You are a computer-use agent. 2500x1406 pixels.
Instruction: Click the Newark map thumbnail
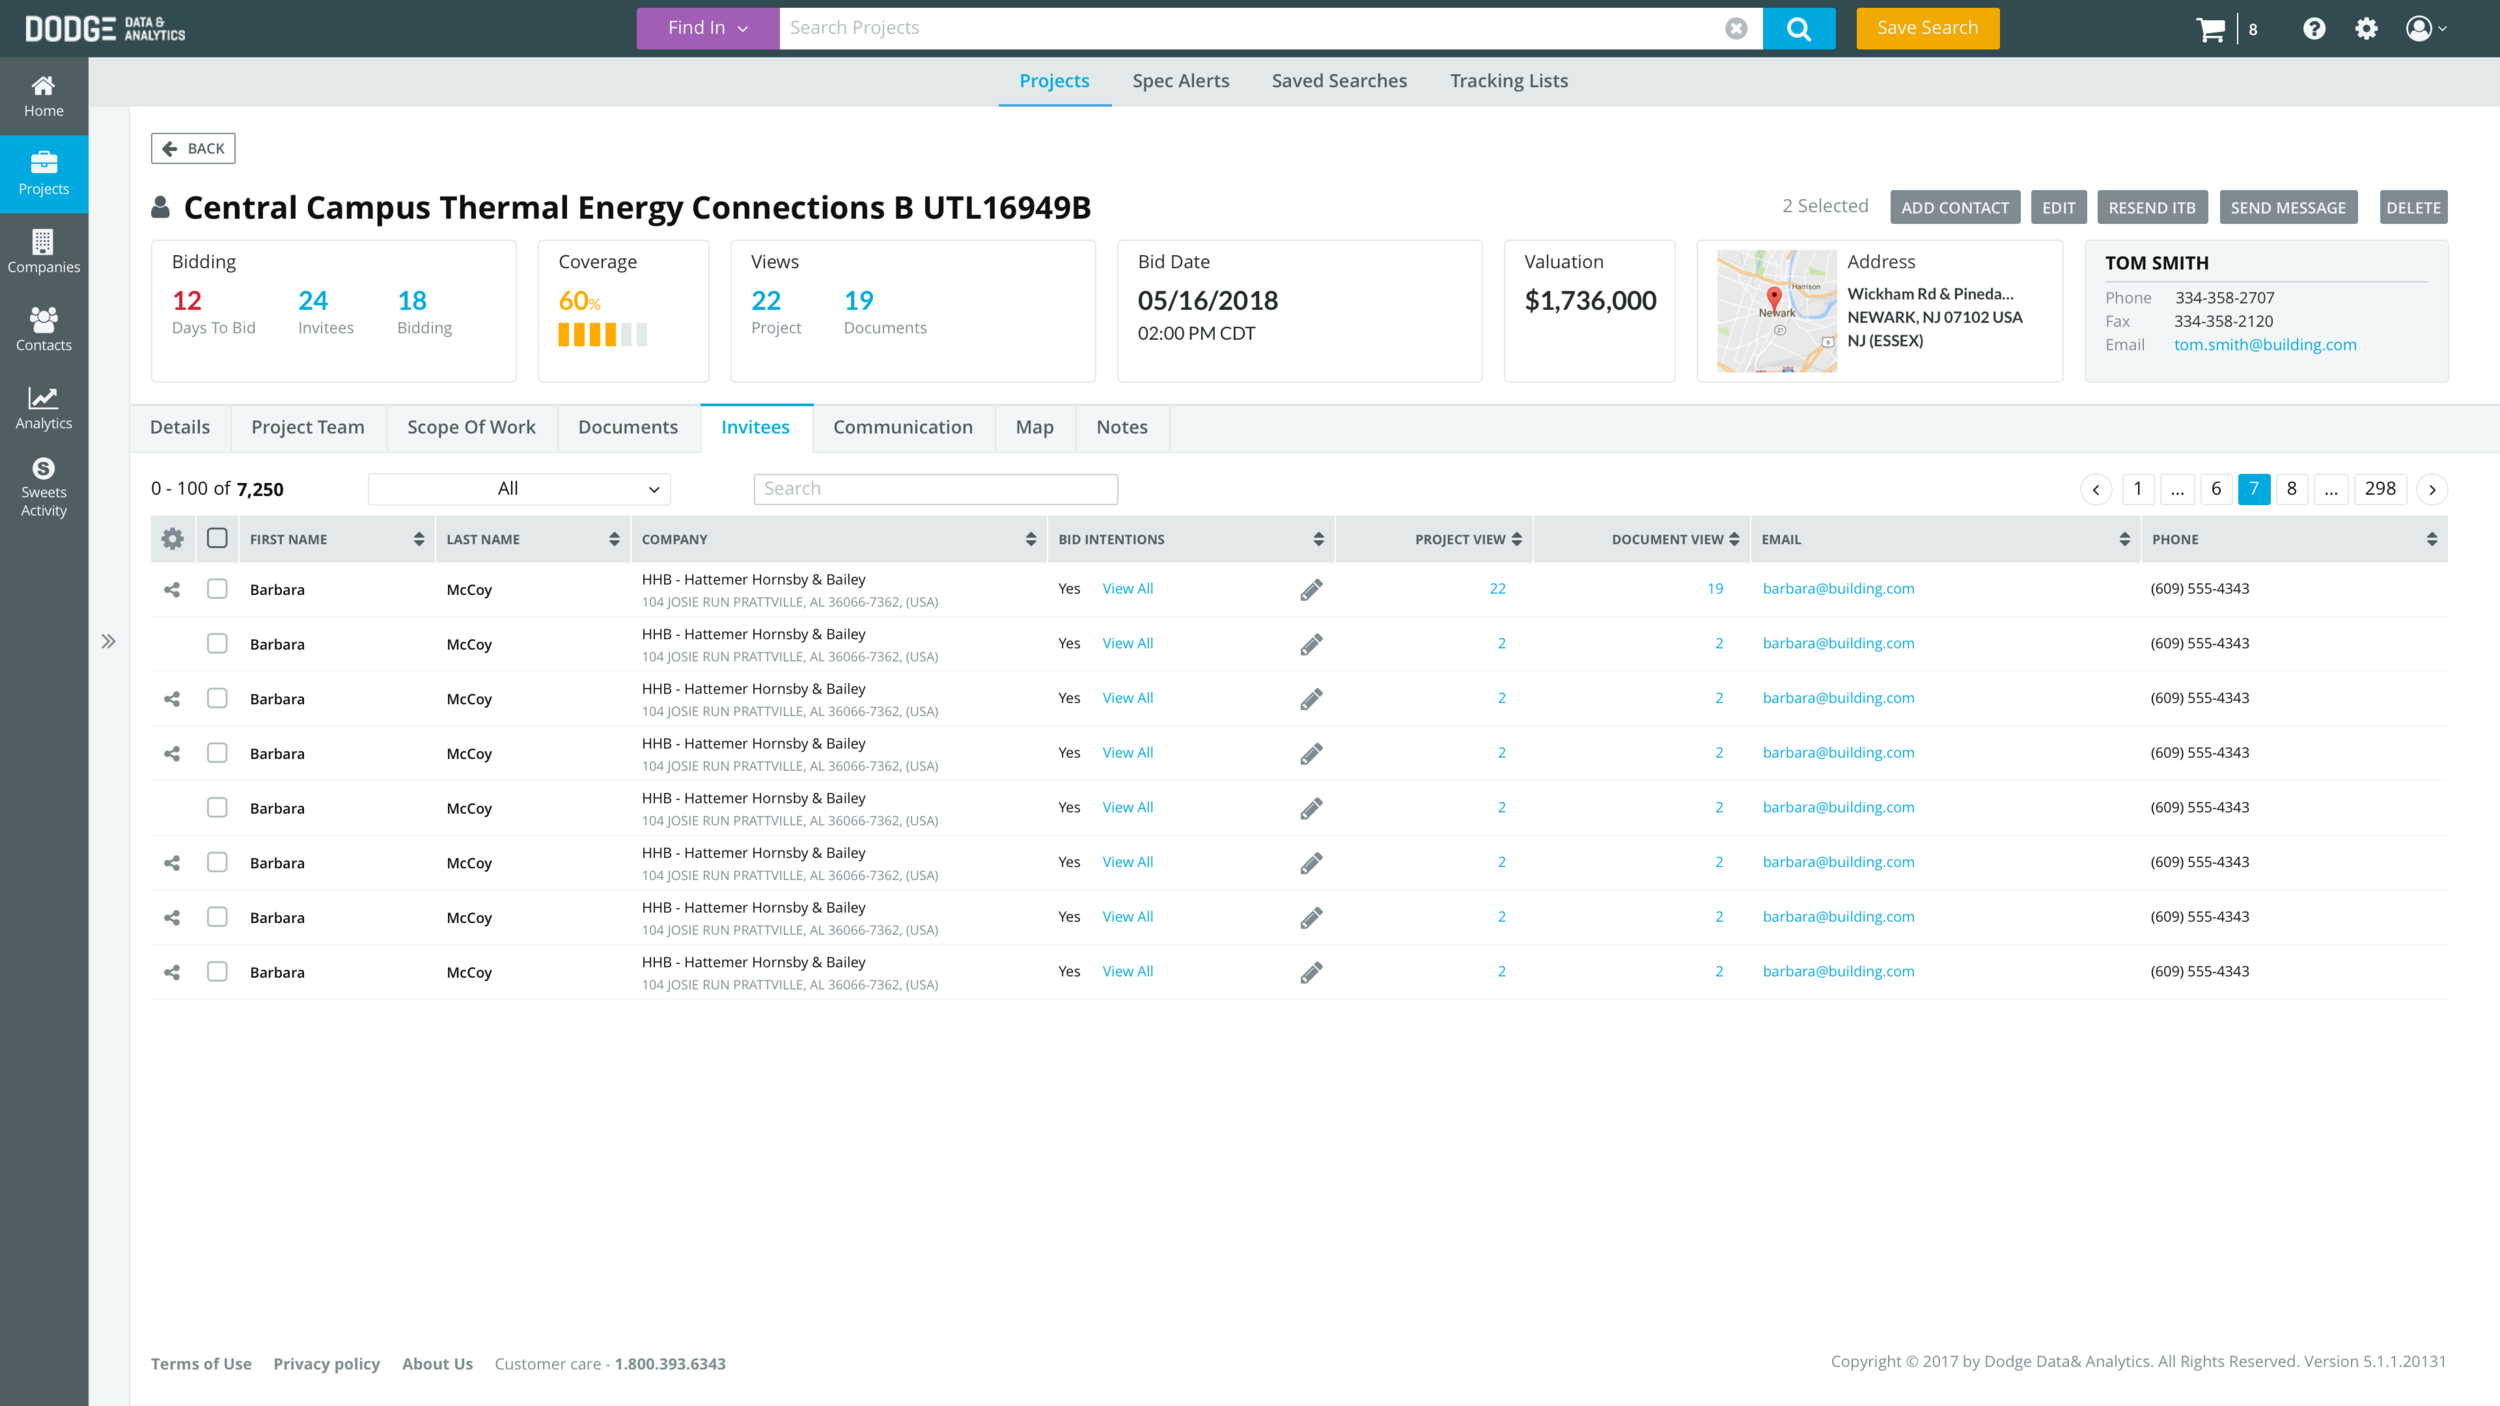coord(1776,311)
